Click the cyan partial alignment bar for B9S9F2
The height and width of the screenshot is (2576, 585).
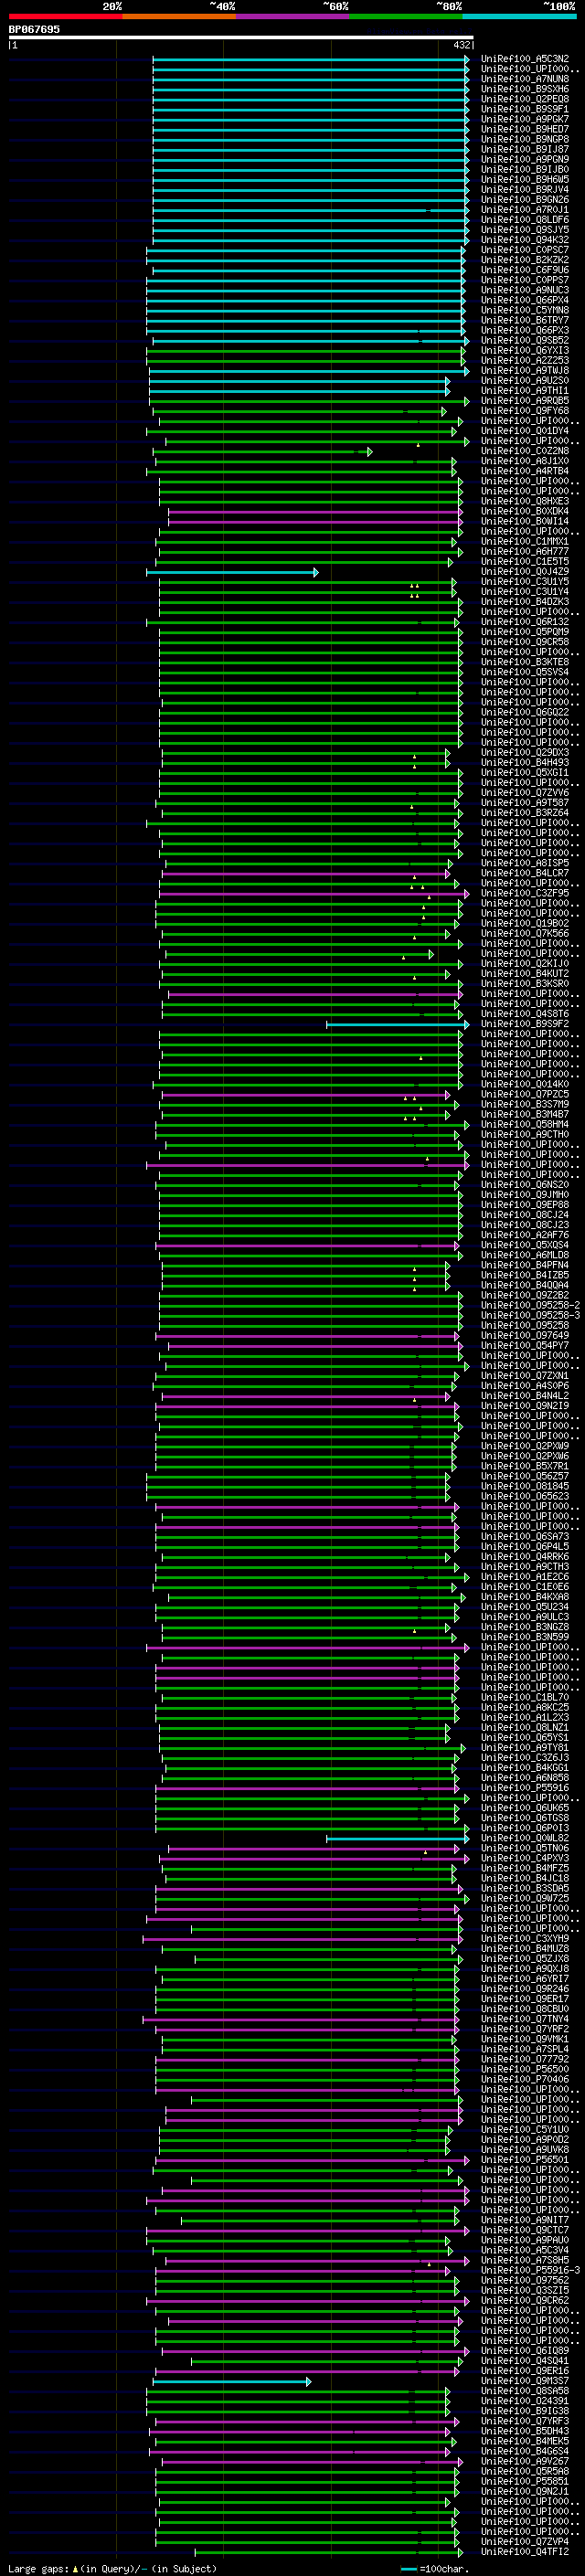[x=397, y=1024]
